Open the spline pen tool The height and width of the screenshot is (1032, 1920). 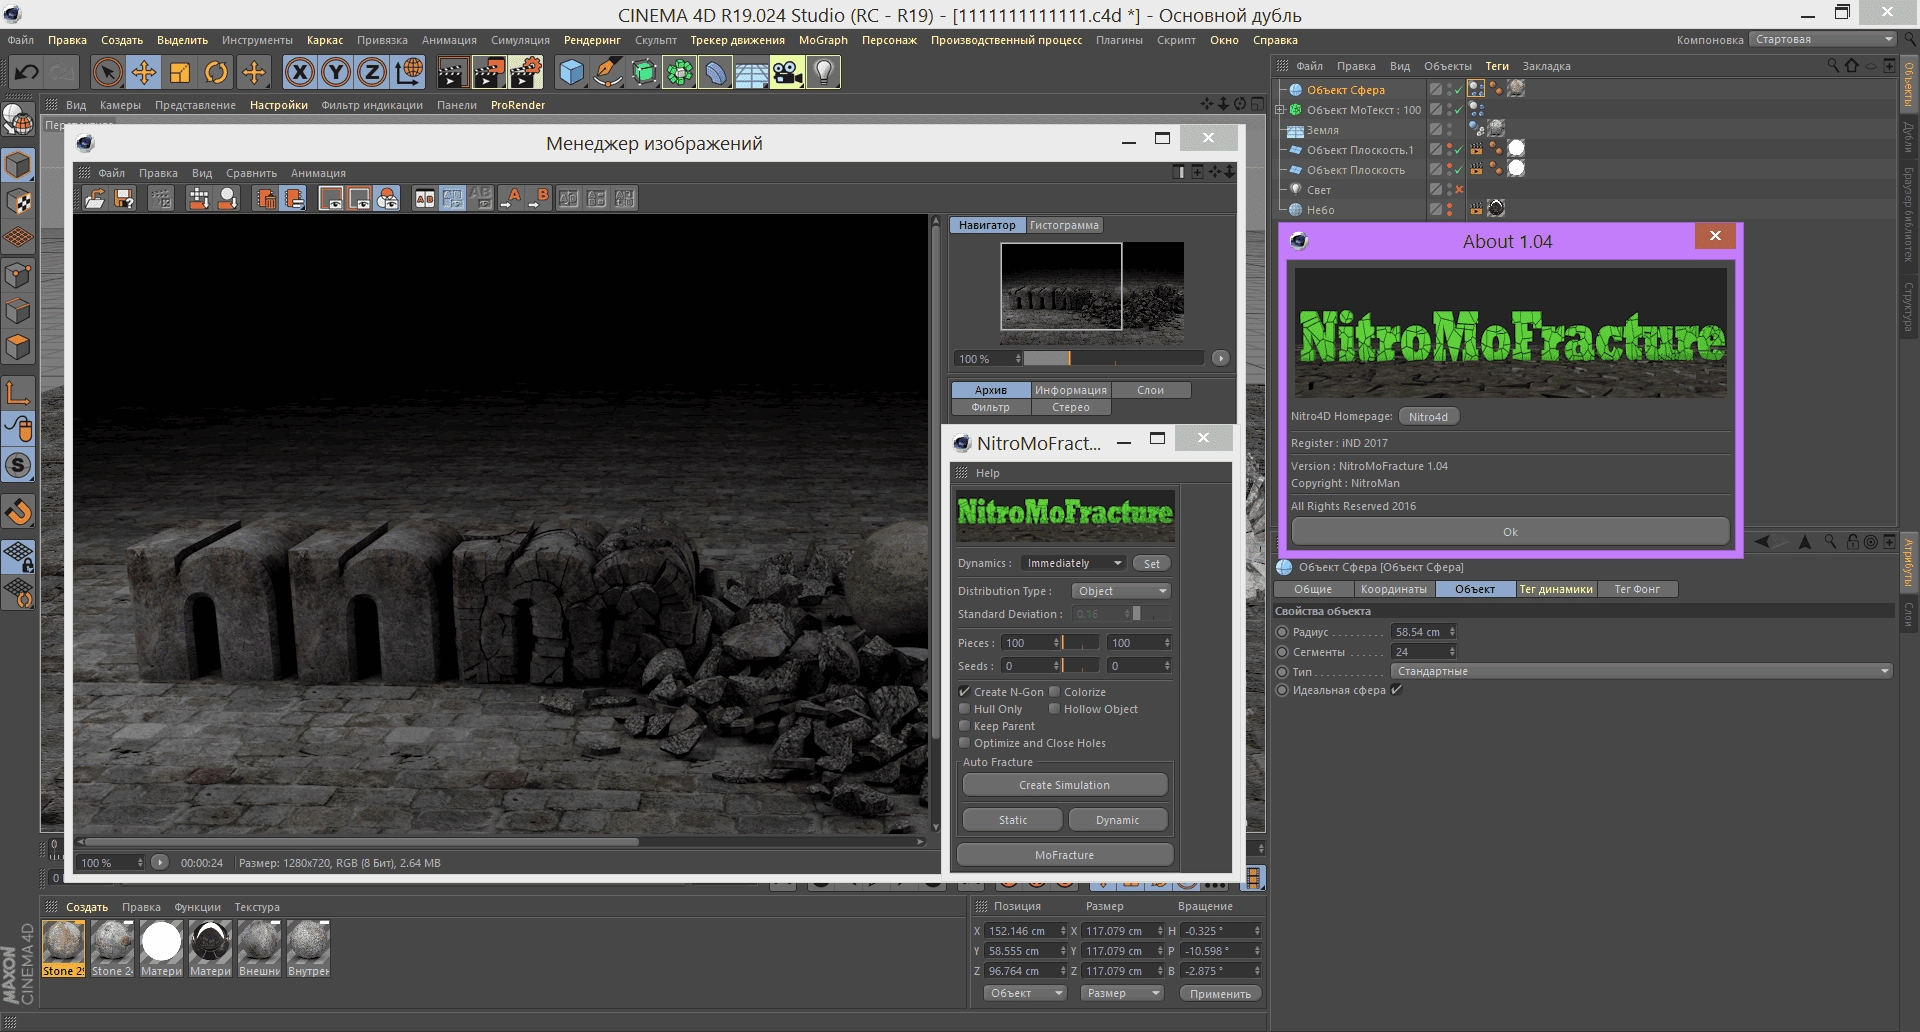608,72
